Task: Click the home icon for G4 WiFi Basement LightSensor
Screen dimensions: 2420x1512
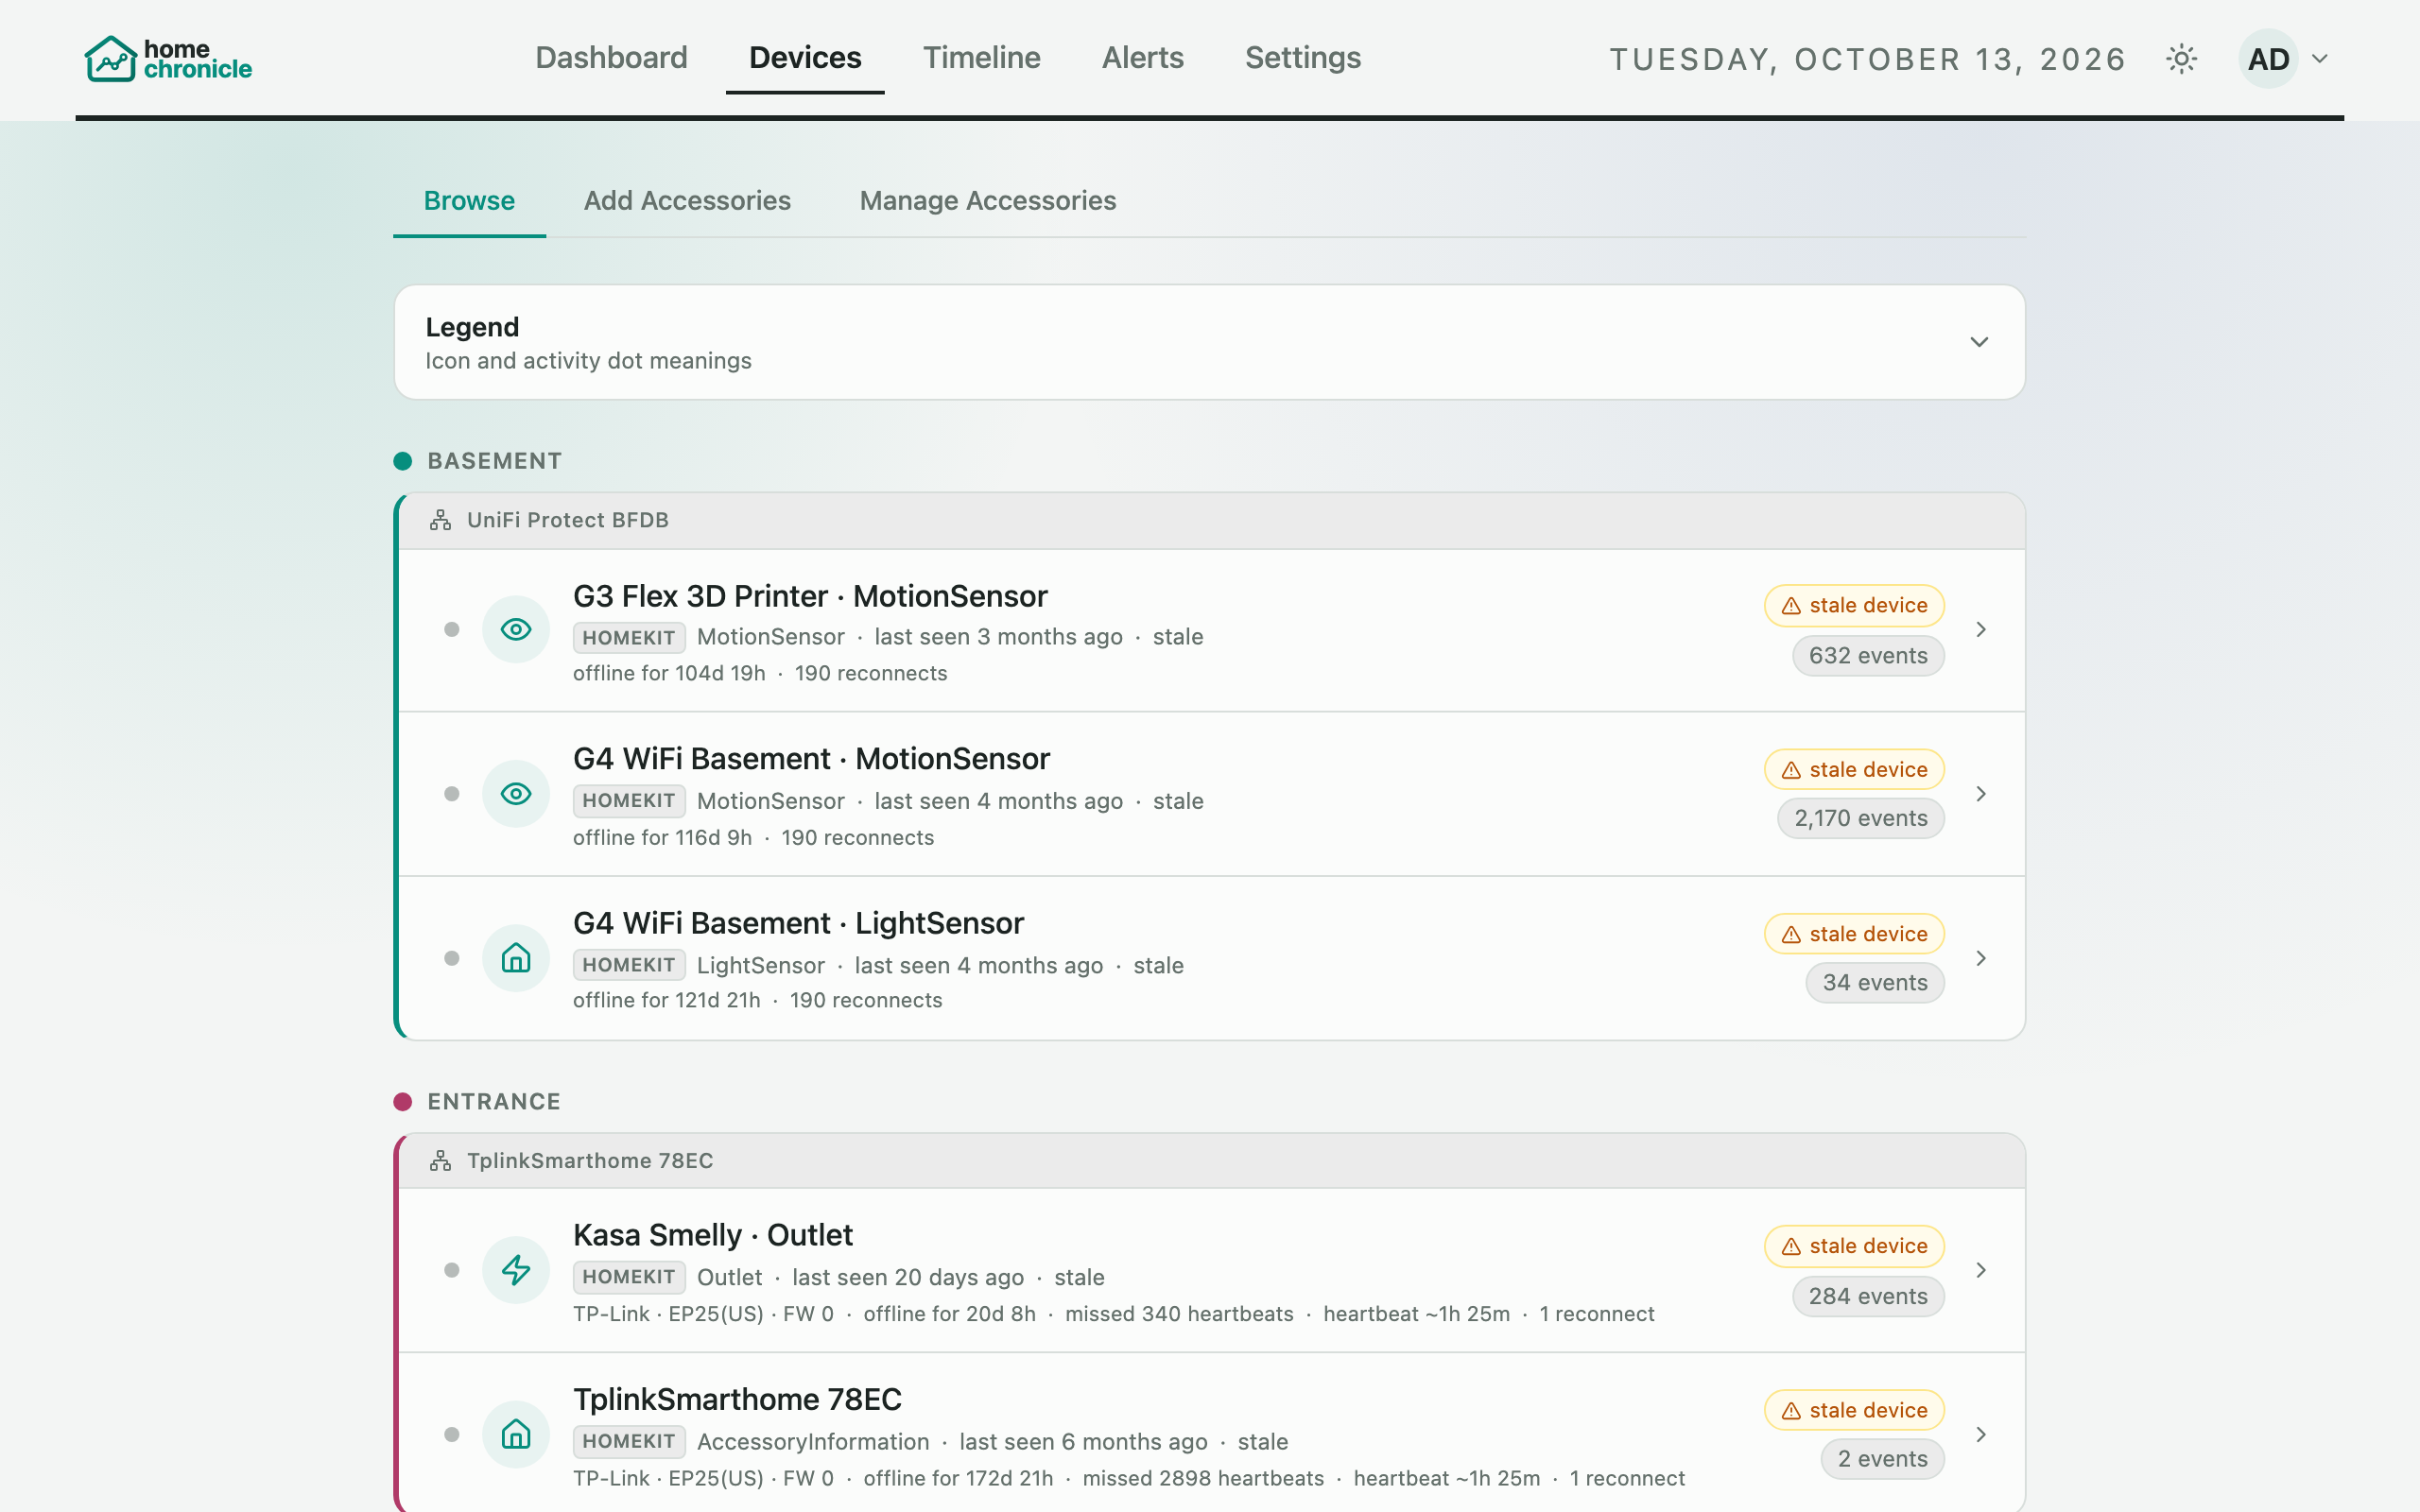Action: click(x=516, y=958)
